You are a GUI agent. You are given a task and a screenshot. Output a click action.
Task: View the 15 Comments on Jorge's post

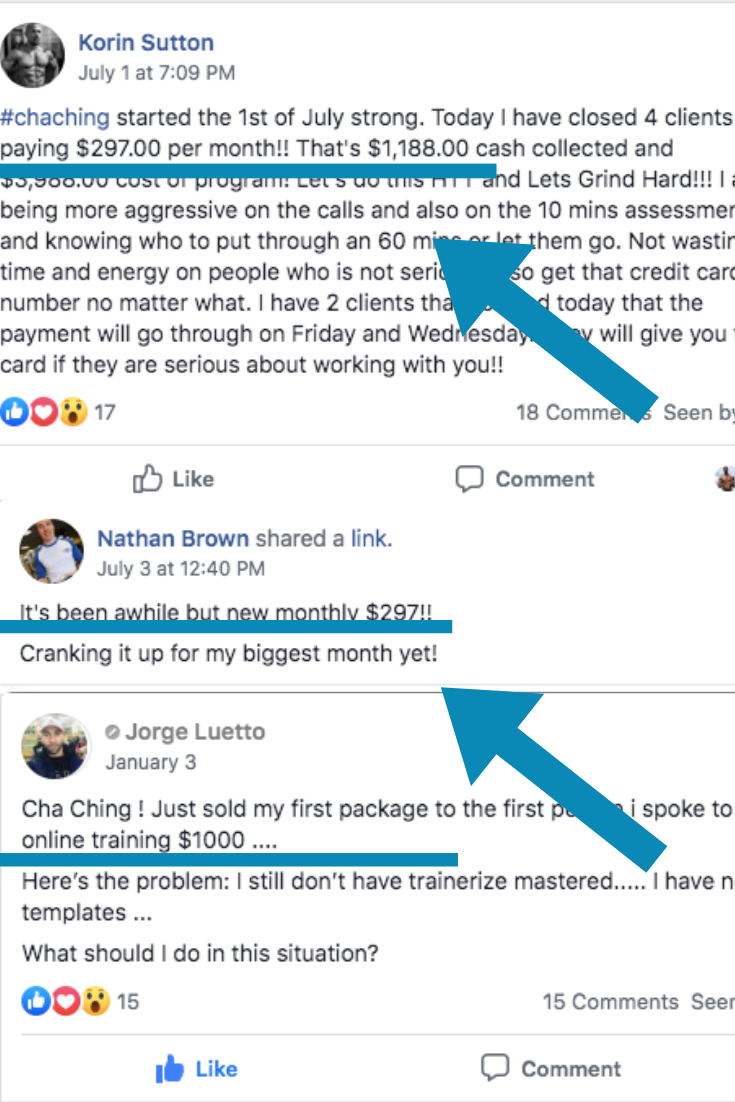coord(611,1001)
